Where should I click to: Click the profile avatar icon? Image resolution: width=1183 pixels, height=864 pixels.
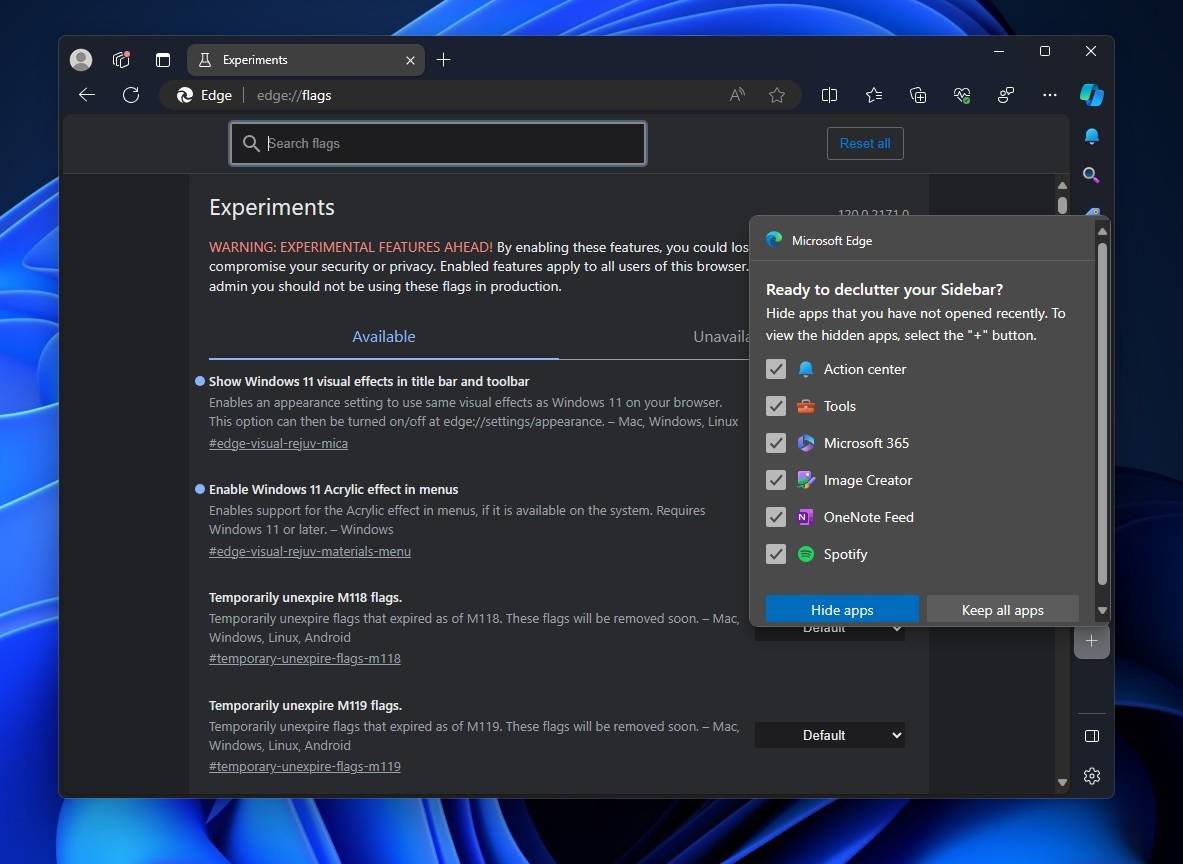pyautogui.click(x=80, y=59)
